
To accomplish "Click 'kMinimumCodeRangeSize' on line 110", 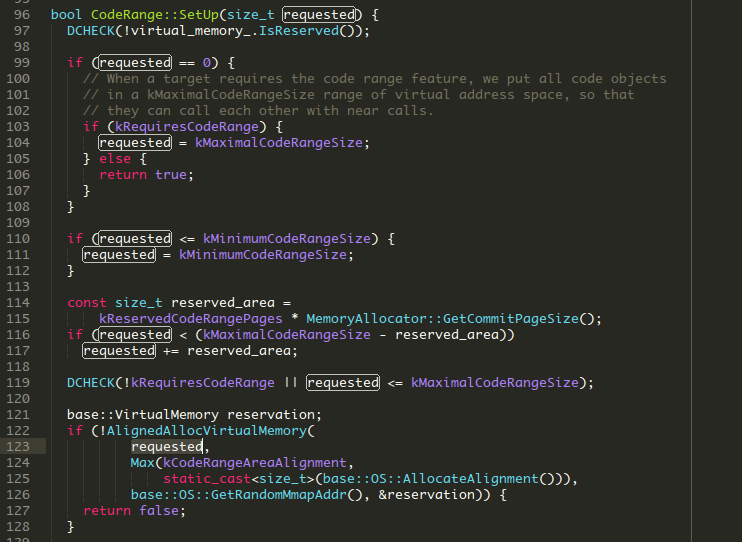I will click(x=287, y=239).
